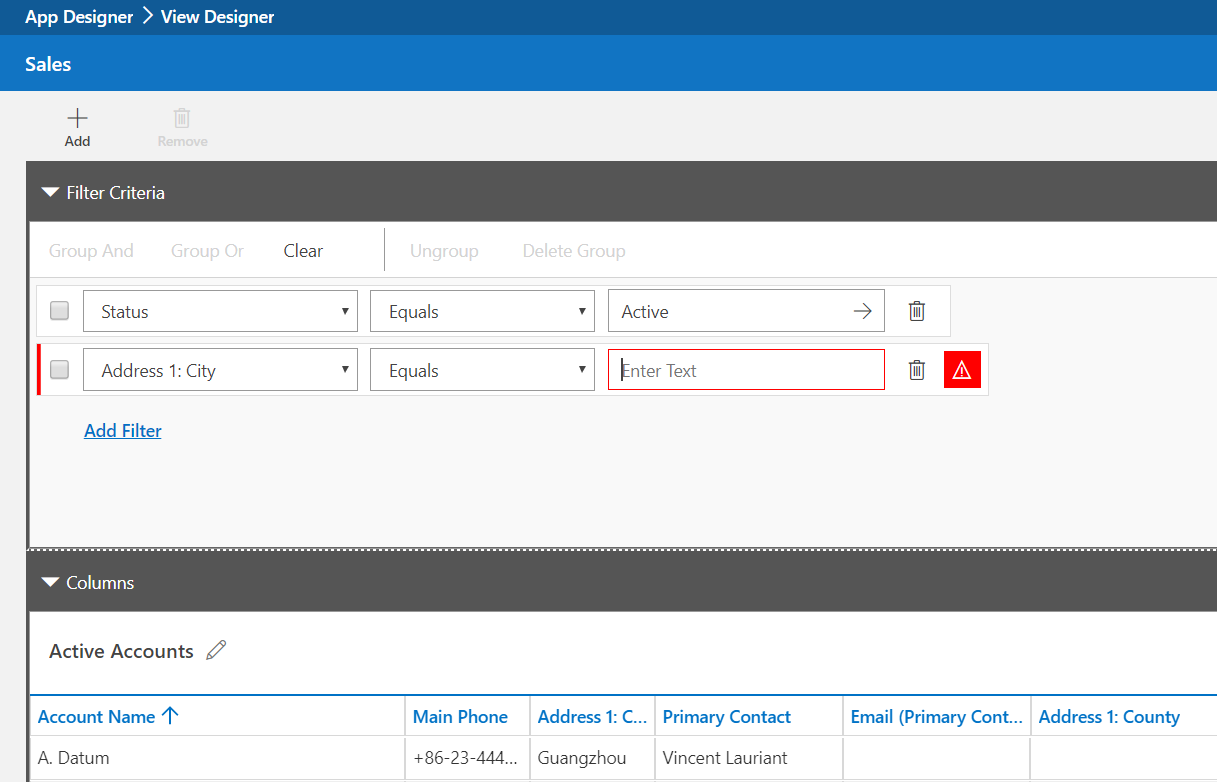Click the Vincent Lauriant cell
1217x782 pixels.
coord(748,758)
